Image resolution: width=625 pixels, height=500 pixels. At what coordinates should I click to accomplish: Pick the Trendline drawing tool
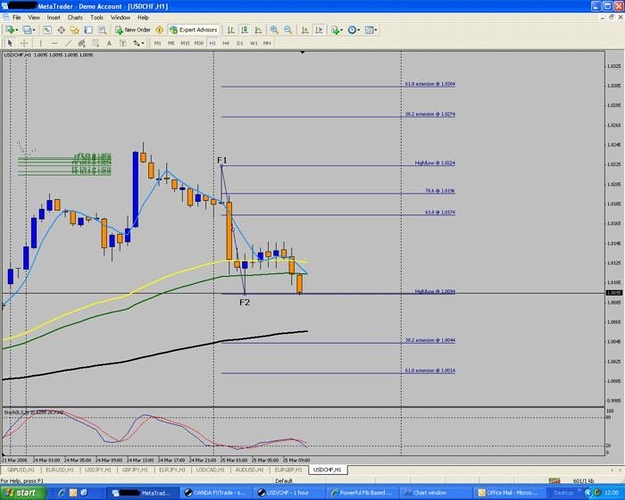pos(68,43)
